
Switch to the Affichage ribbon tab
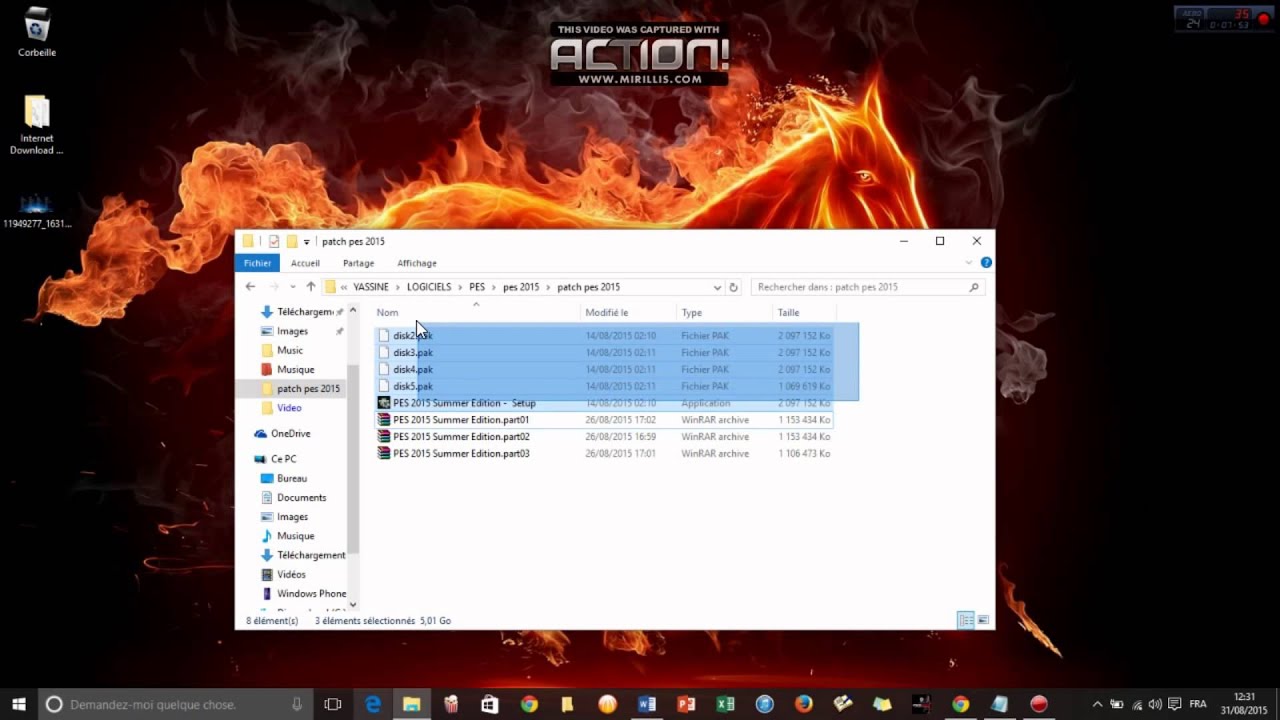click(417, 263)
